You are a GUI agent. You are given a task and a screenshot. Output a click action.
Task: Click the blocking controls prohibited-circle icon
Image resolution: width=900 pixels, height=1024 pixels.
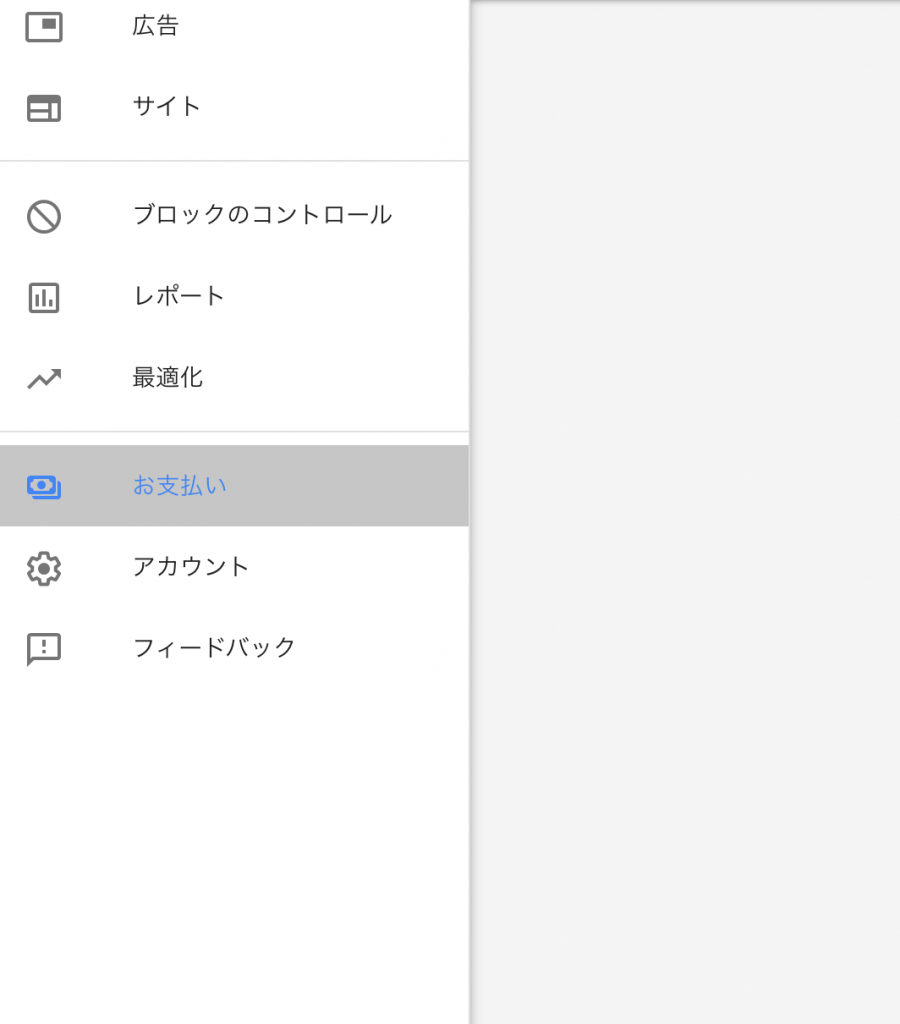44,217
